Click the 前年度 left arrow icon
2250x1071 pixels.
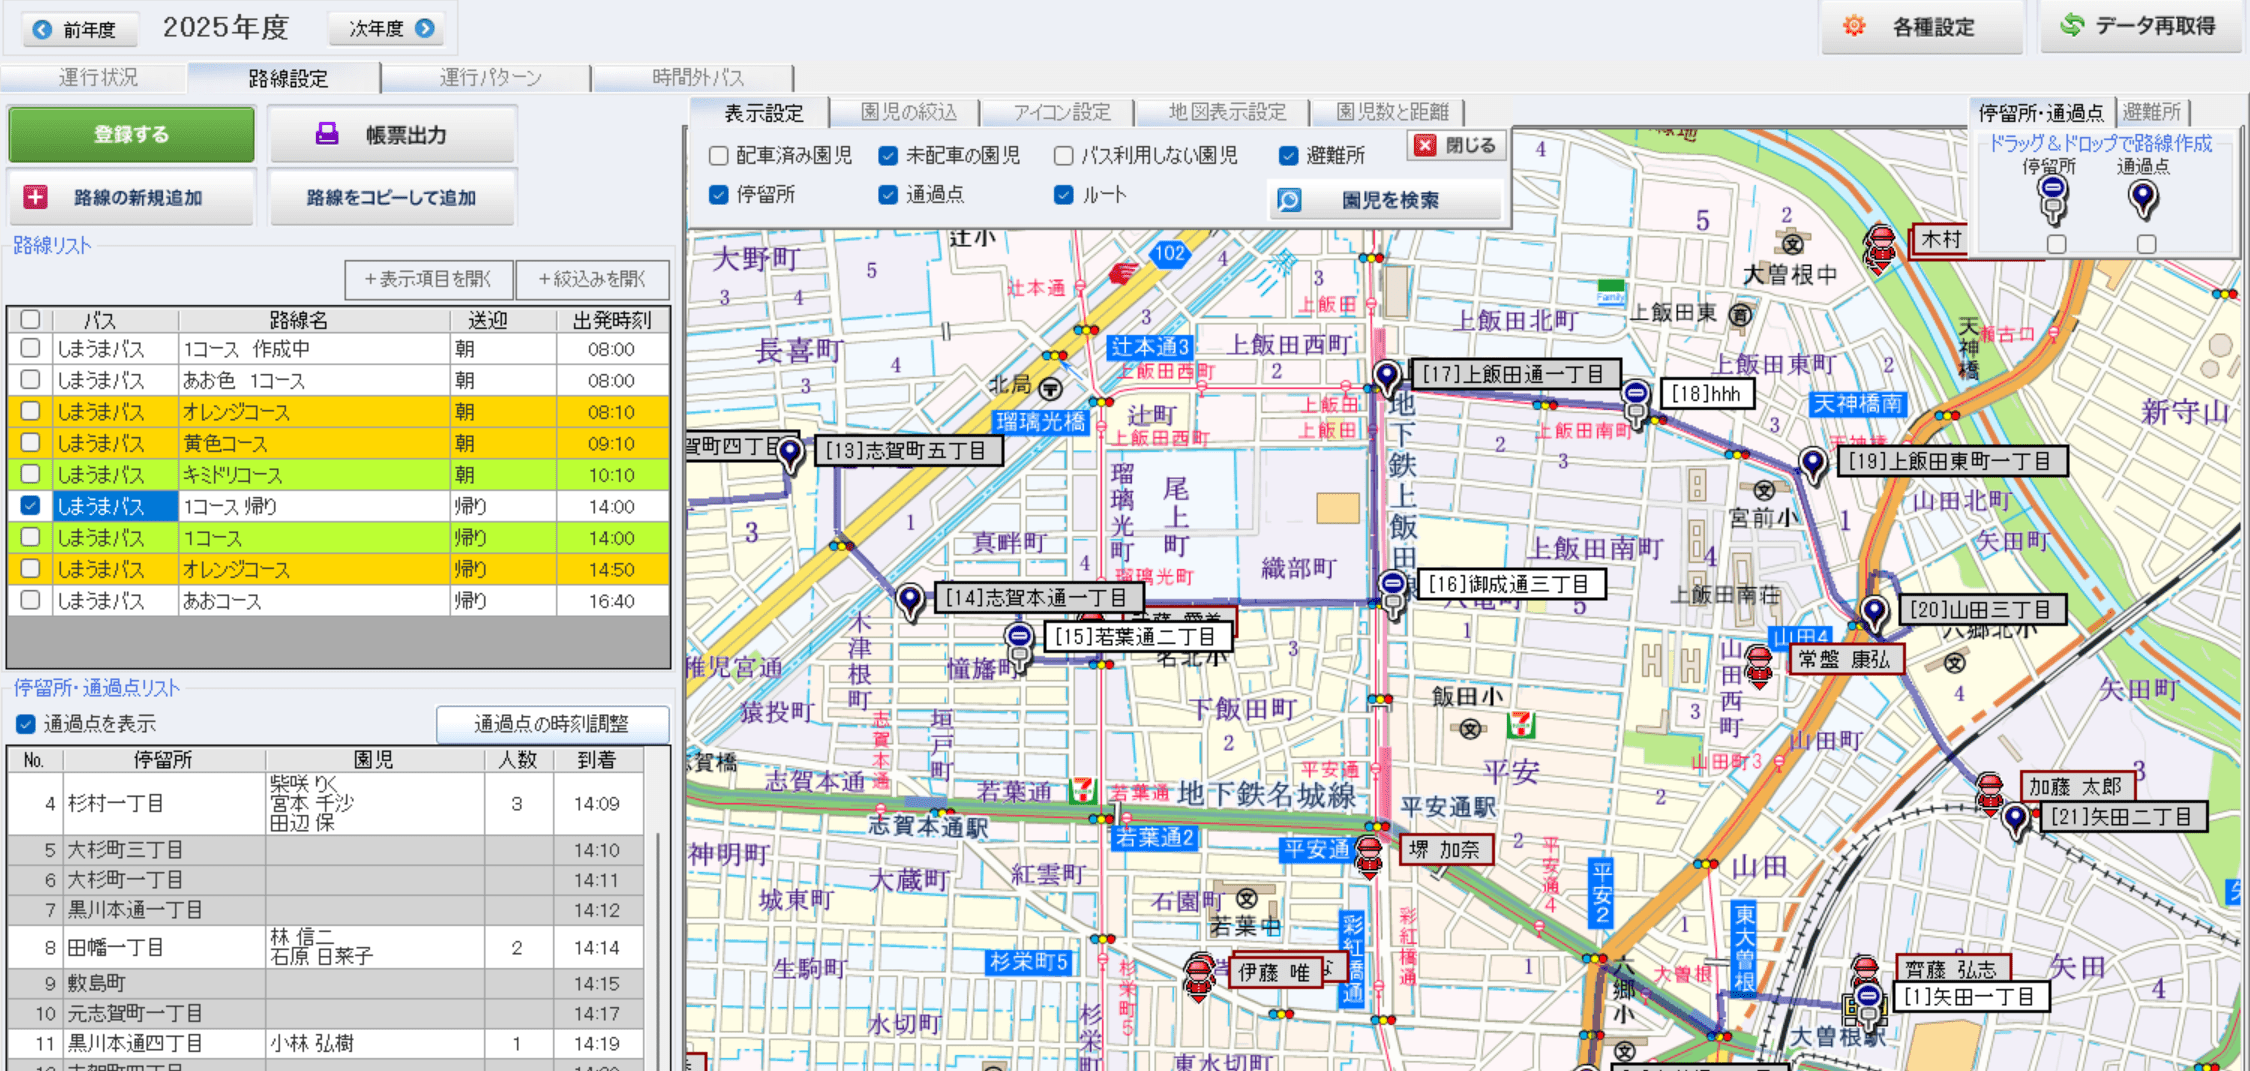click(x=42, y=29)
